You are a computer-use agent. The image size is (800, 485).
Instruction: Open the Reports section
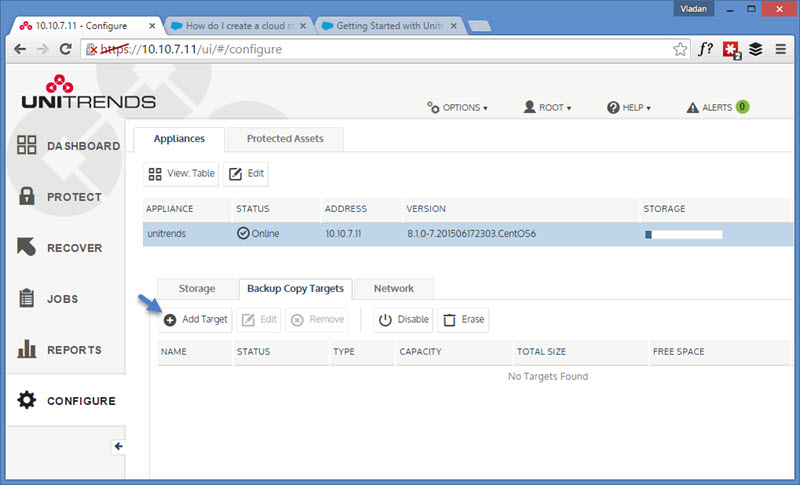[59, 349]
